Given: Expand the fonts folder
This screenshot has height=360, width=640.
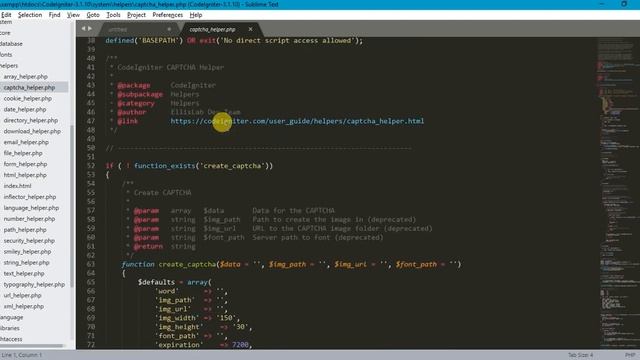Looking at the screenshot, I should point(6,54).
